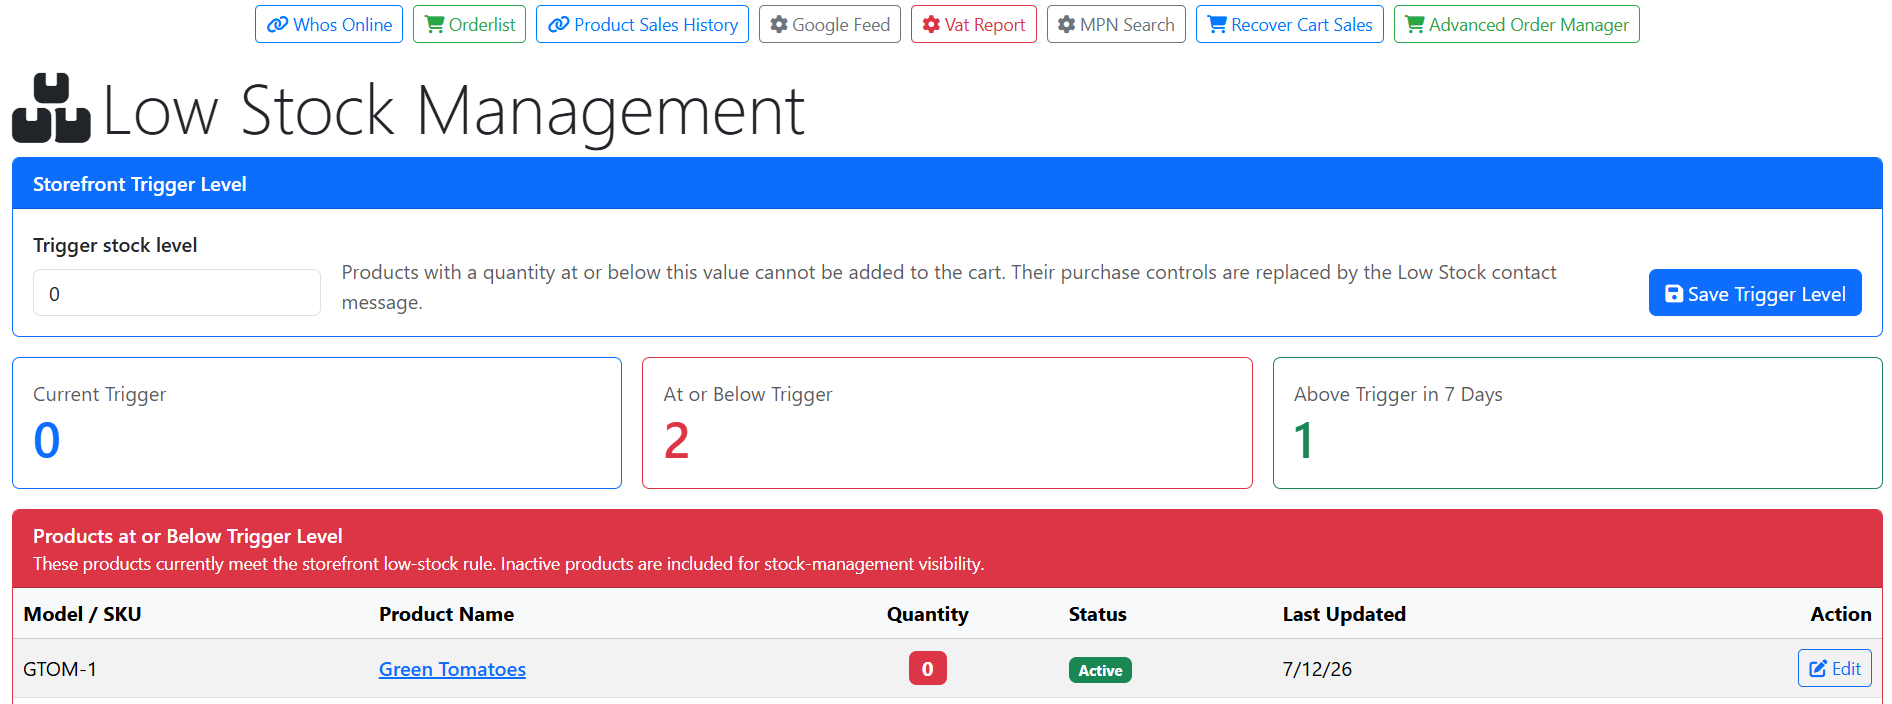Click the red quantity 0 badge

(x=927, y=668)
